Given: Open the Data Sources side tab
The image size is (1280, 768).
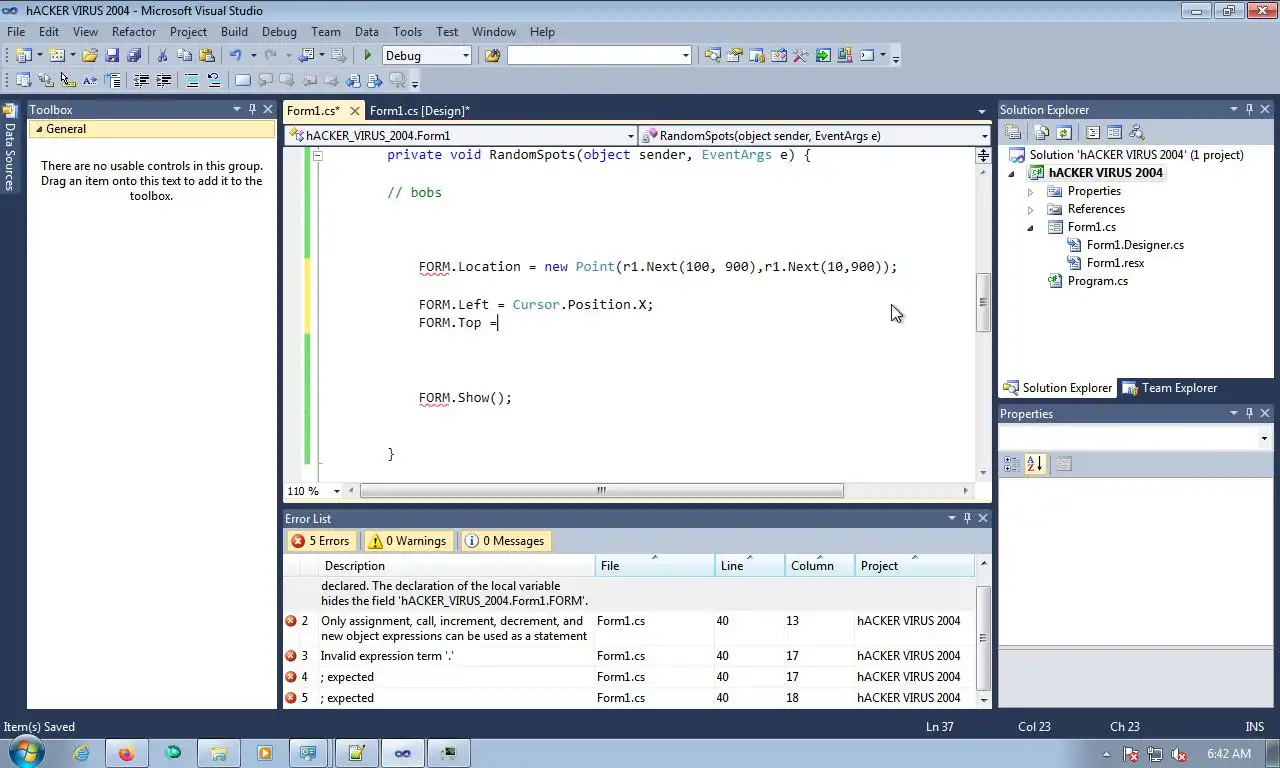Looking at the screenshot, I should pos(9,148).
